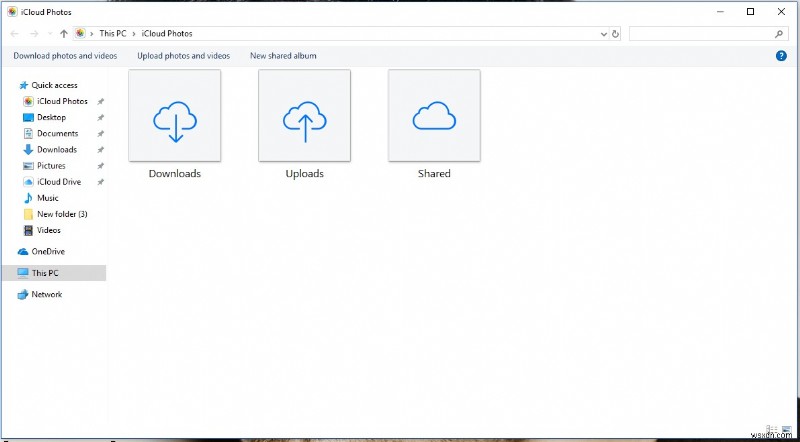Click the Quick access star icon
The height and width of the screenshot is (442, 800).
click(x=23, y=85)
